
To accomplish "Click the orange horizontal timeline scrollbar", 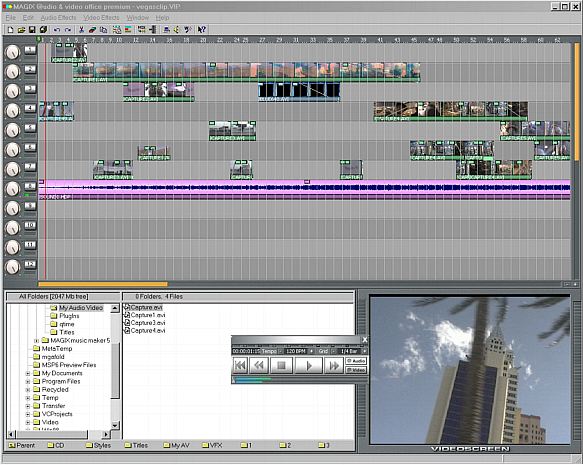I will pos(103,284).
